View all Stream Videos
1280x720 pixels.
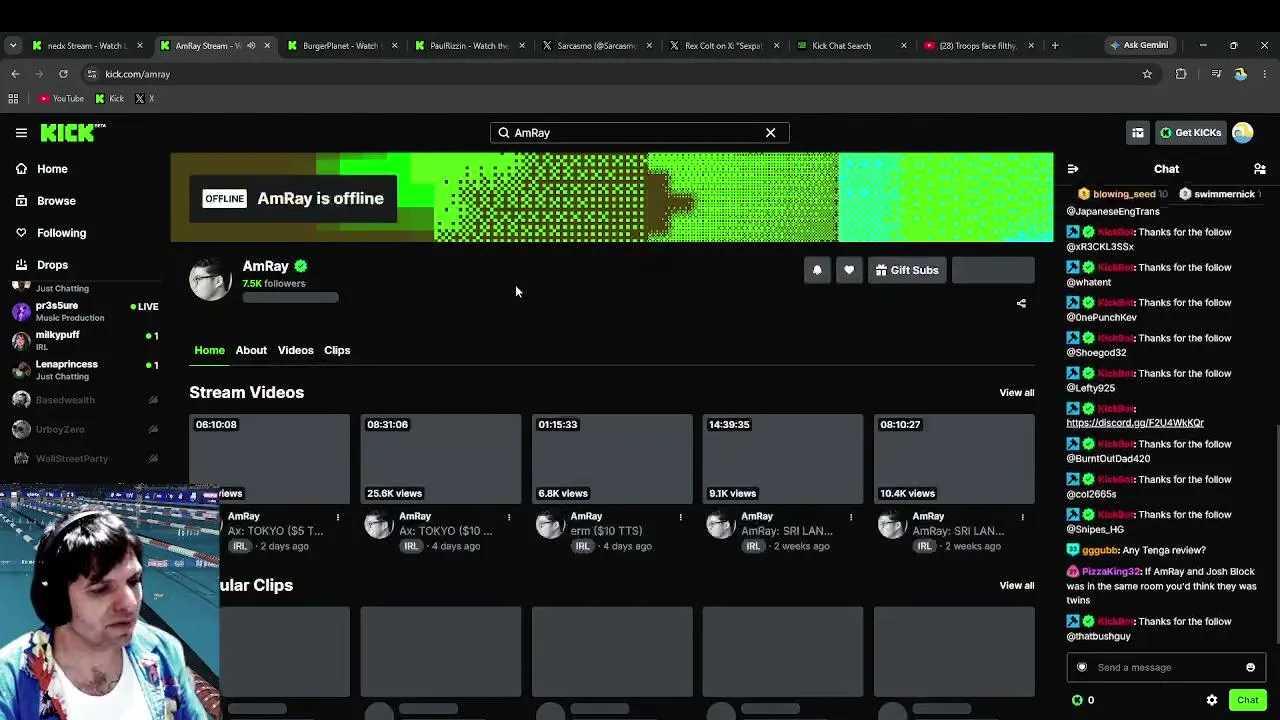[x=1017, y=393]
